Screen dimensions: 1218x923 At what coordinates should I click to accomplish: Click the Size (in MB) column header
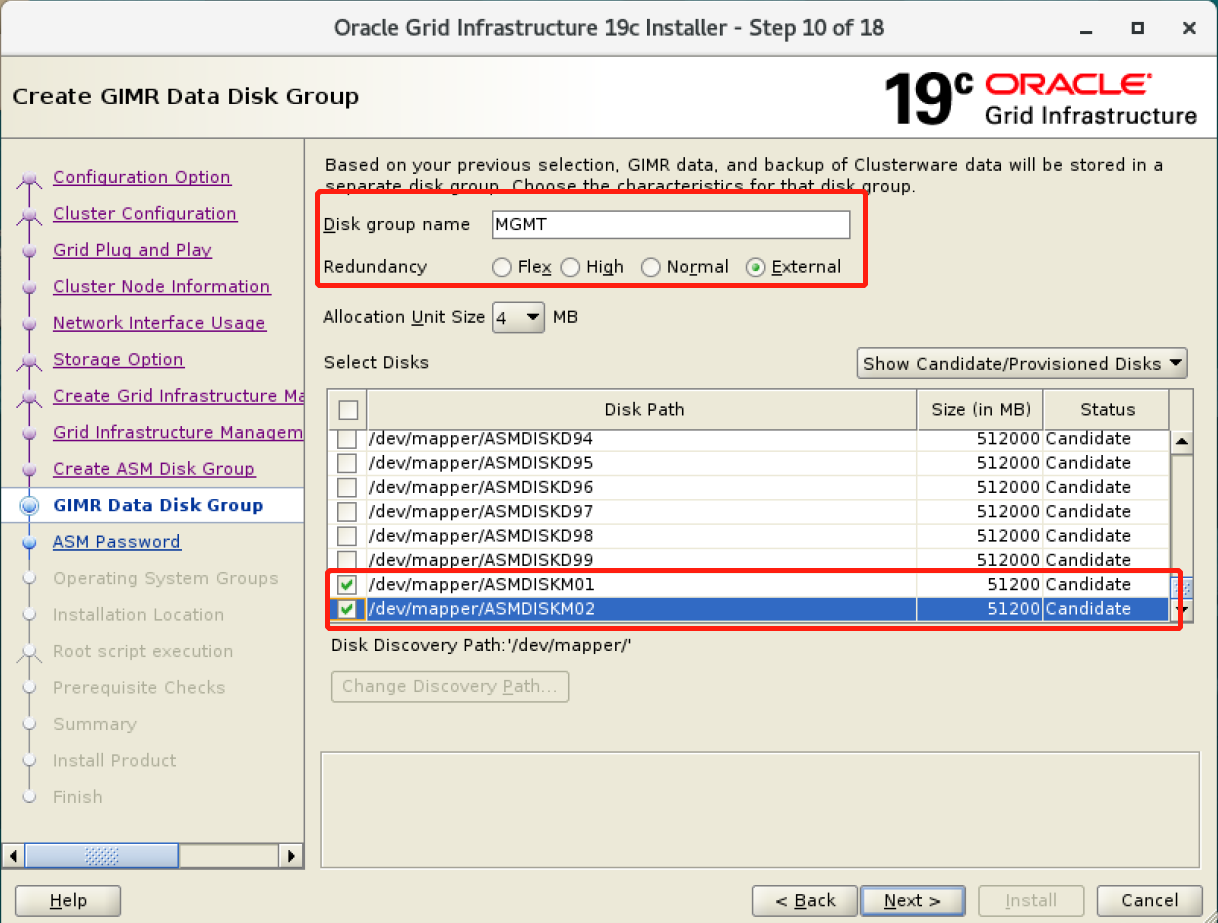tap(980, 409)
